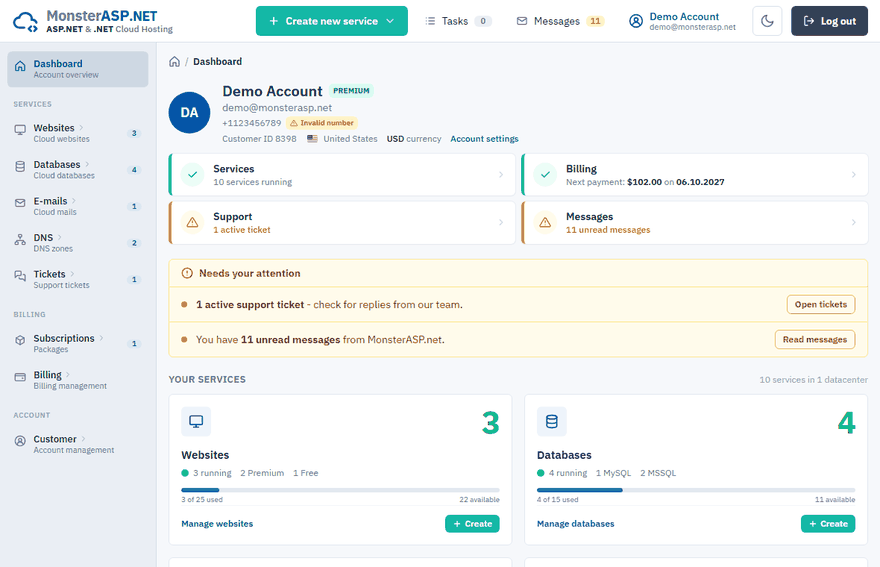Open the Manage databases link
880x567 pixels.
(575, 524)
